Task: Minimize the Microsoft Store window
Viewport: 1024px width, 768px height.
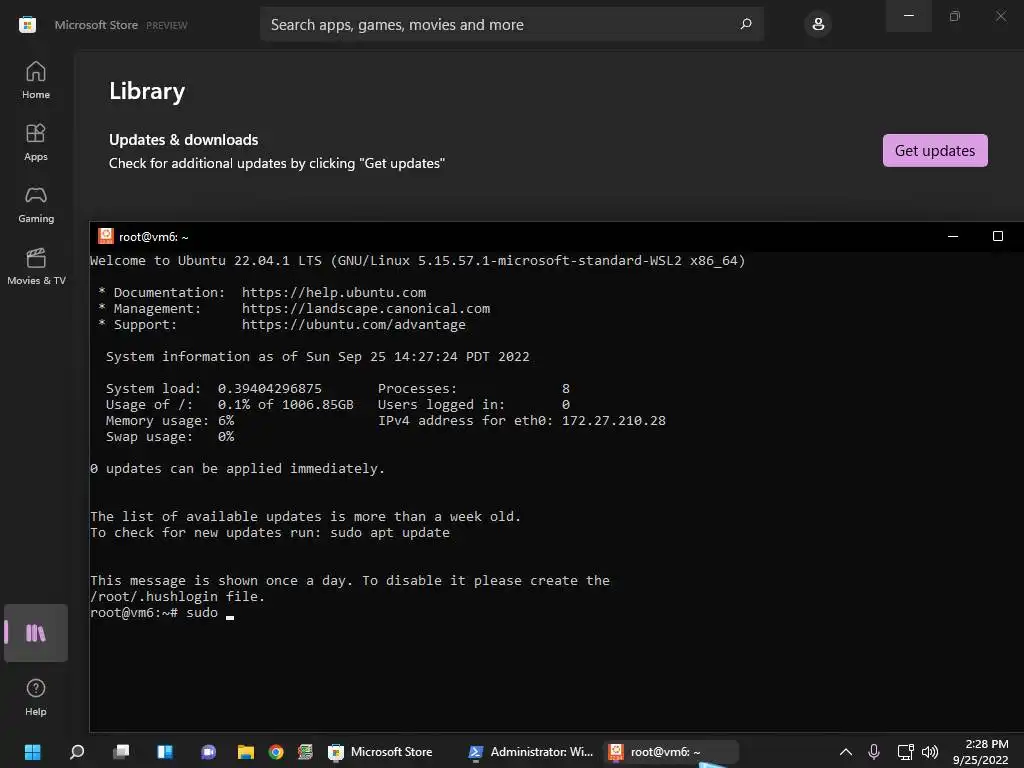Action: [x=908, y=16]
